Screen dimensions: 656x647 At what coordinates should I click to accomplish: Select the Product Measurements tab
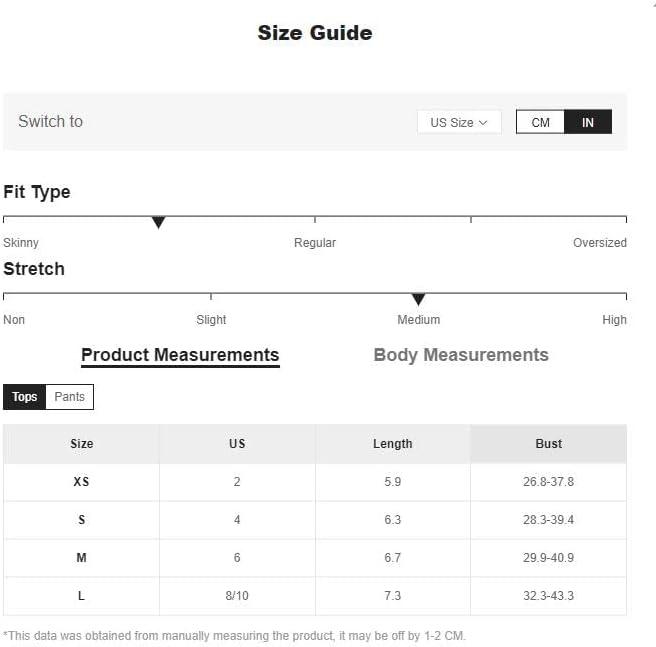pos(180,356)
